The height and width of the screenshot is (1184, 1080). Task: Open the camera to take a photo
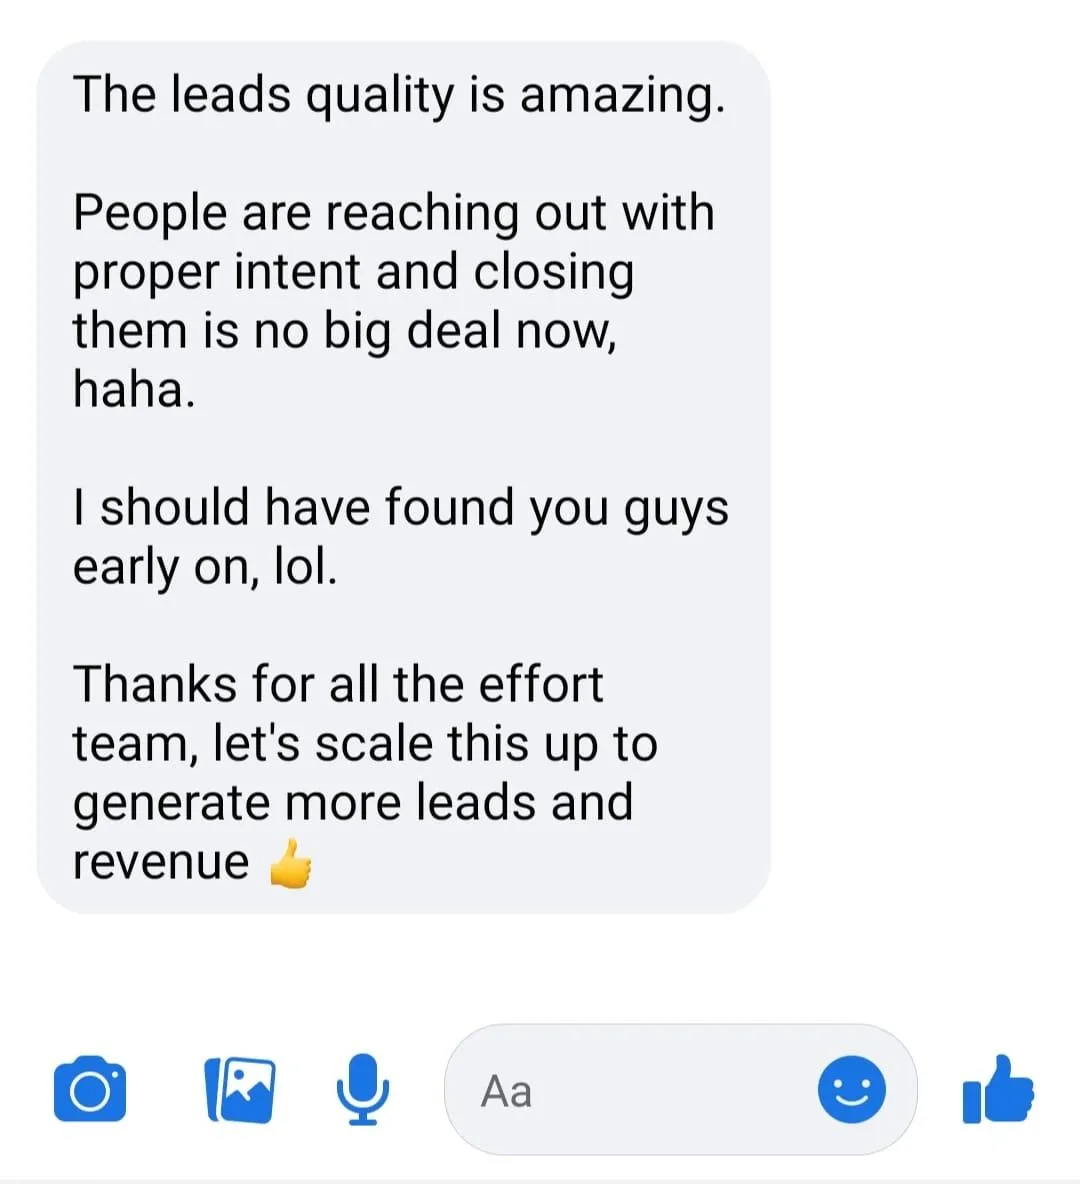pos(90,1088)
